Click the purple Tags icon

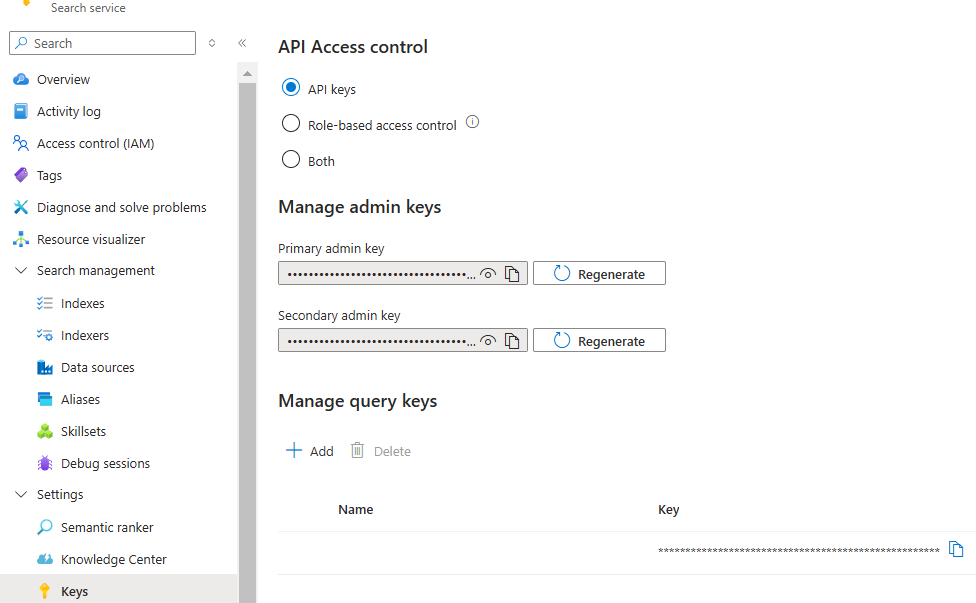click(21, 175)
